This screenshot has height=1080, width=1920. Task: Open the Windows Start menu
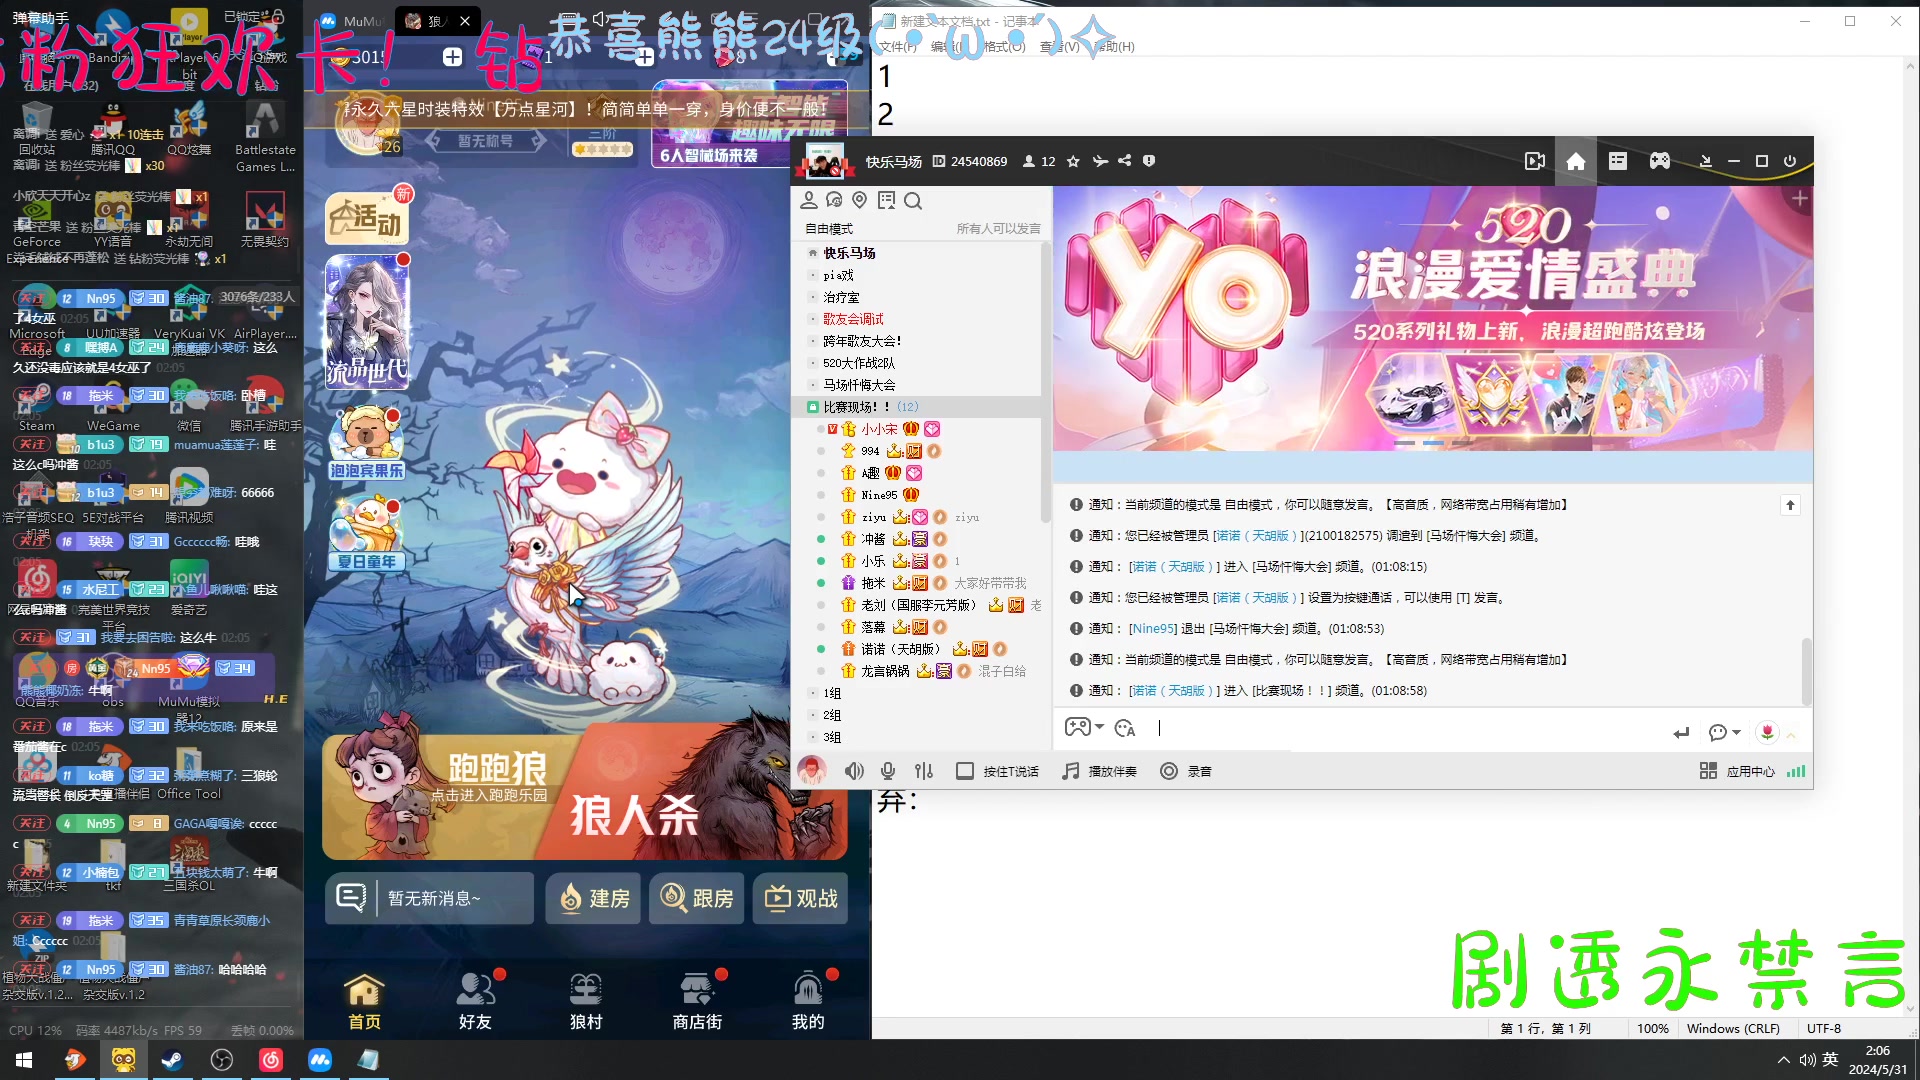pos(24,1060)
